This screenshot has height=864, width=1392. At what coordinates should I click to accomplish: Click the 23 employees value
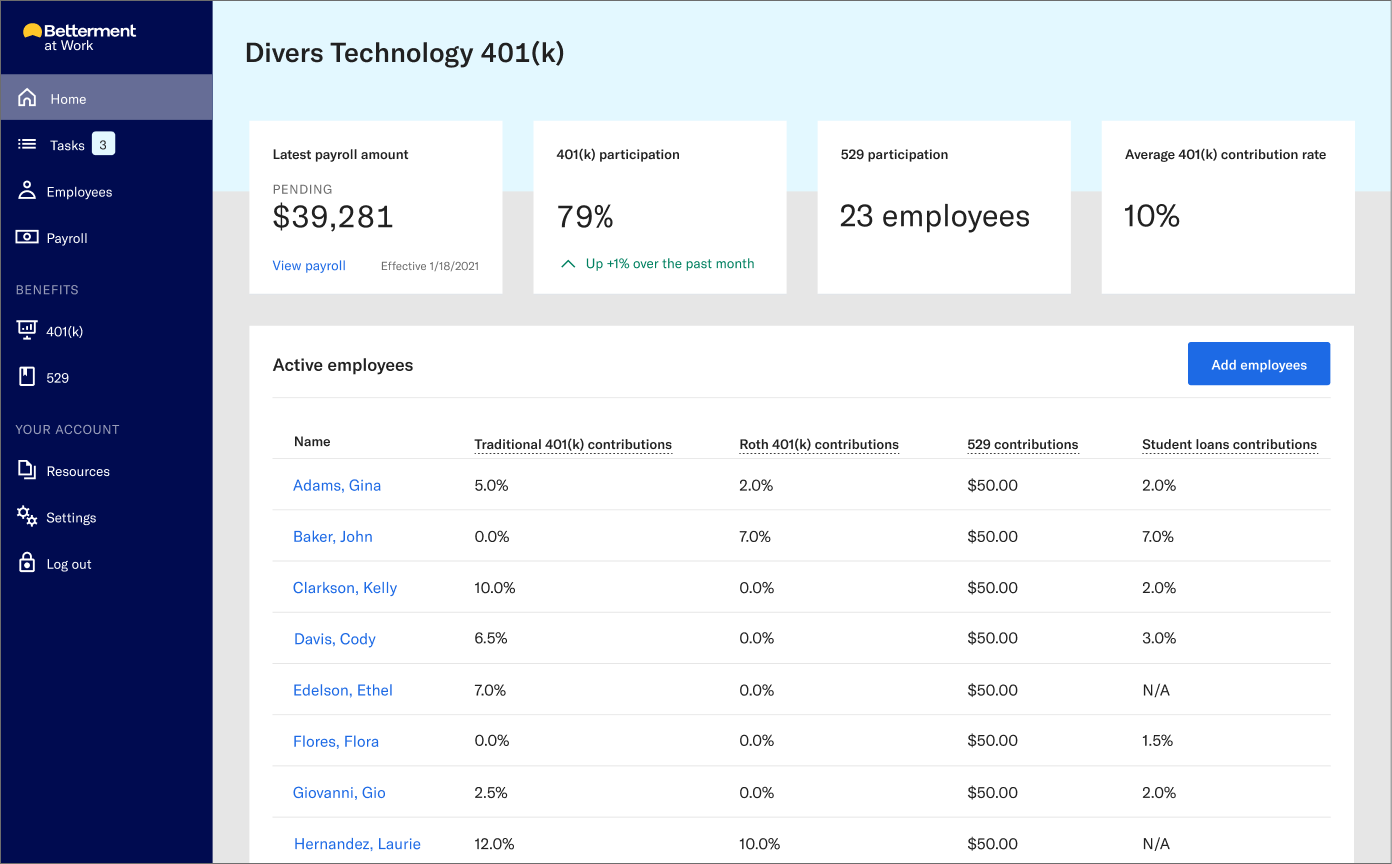pyautogui.click(x=935, y=216)
